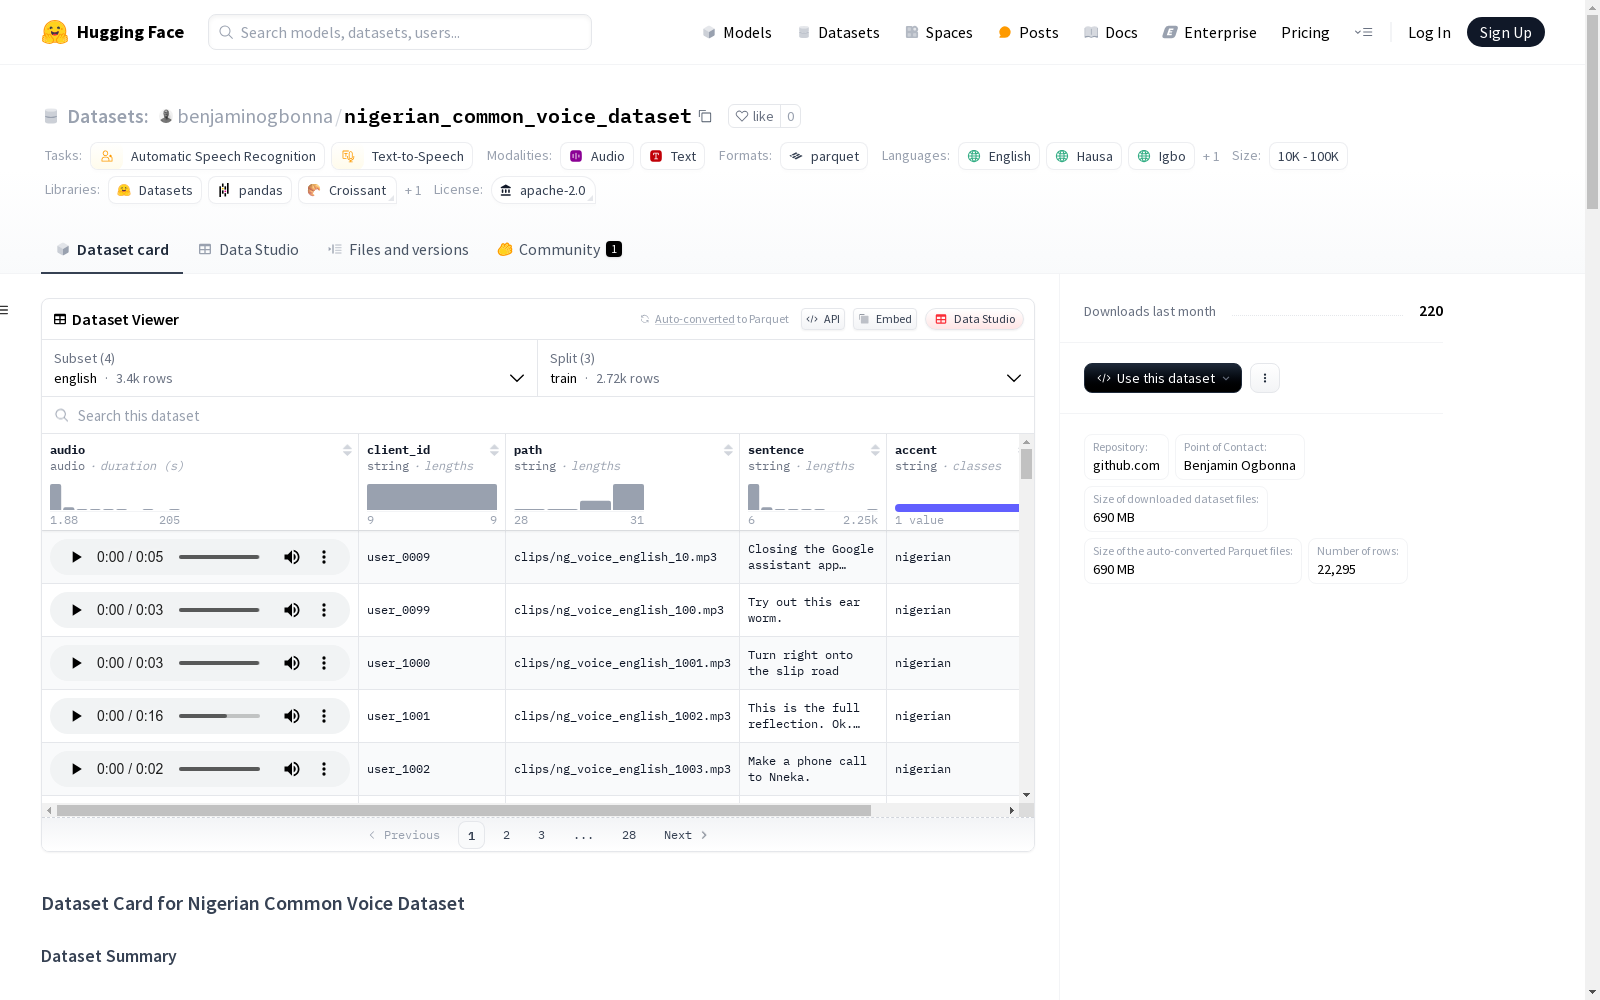This screenshot has width=1600, height=1000.
Task: Open the Community tab
Action: 559,250
